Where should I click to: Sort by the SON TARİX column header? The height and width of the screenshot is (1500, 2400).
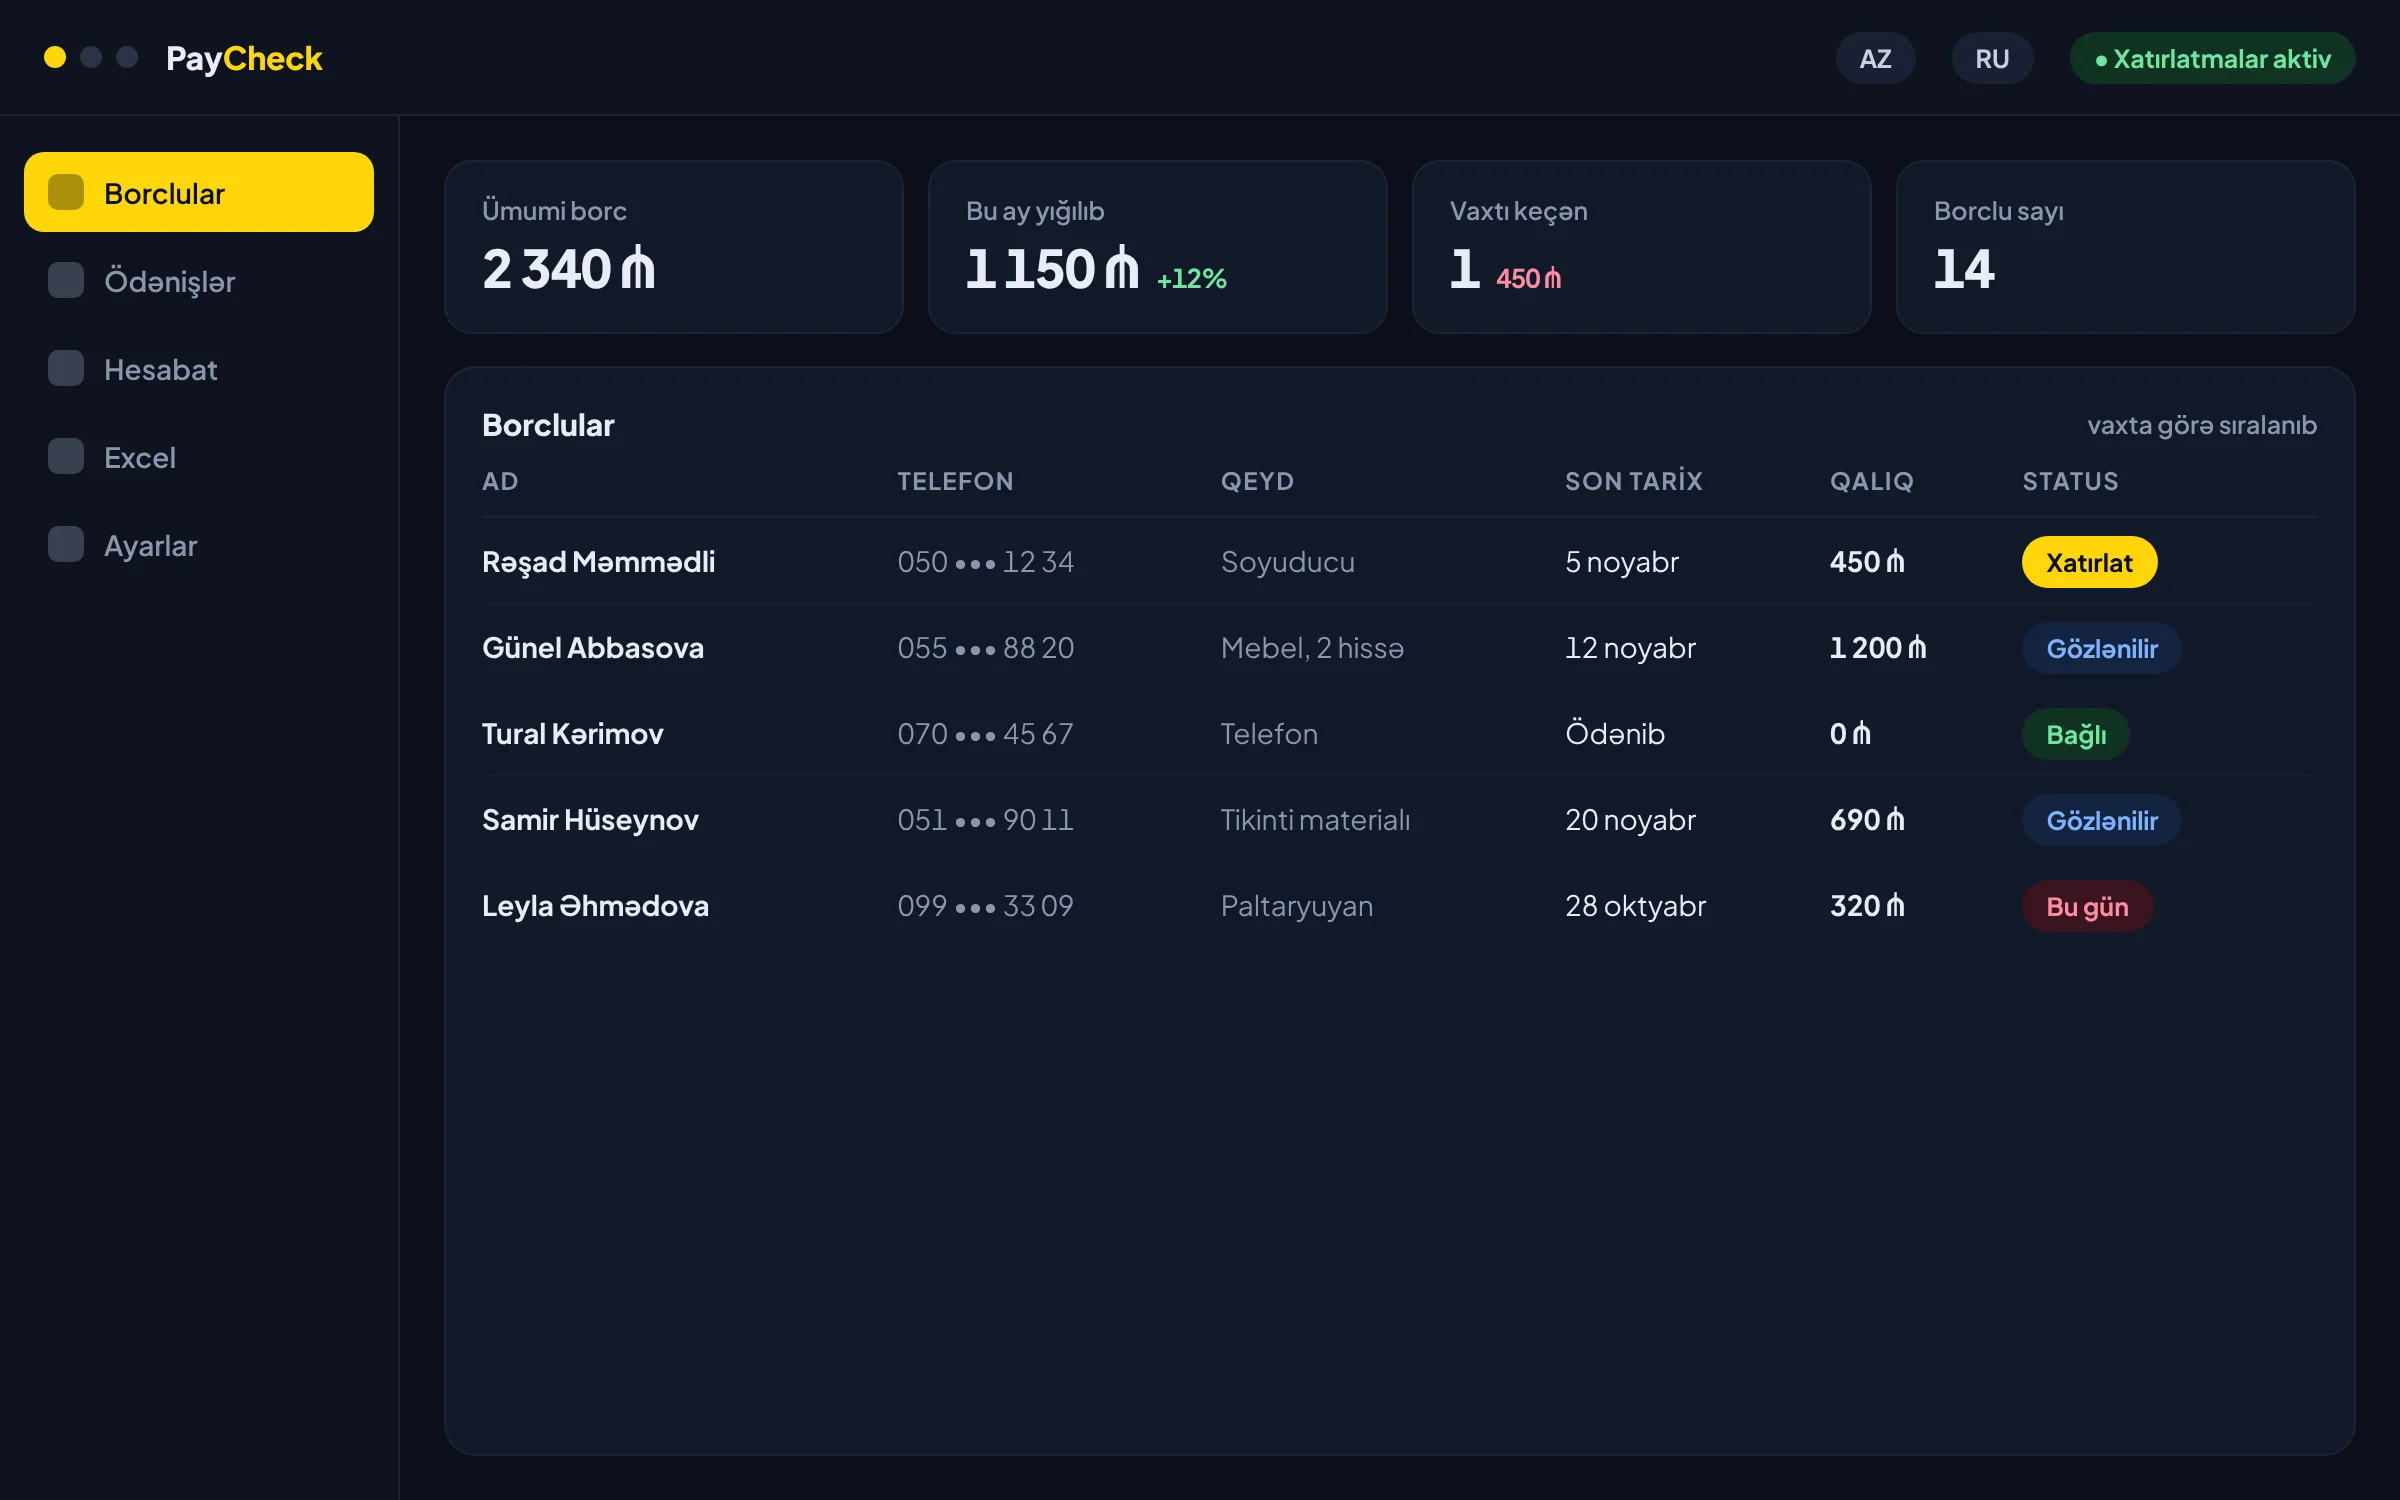pos(1633,481)
